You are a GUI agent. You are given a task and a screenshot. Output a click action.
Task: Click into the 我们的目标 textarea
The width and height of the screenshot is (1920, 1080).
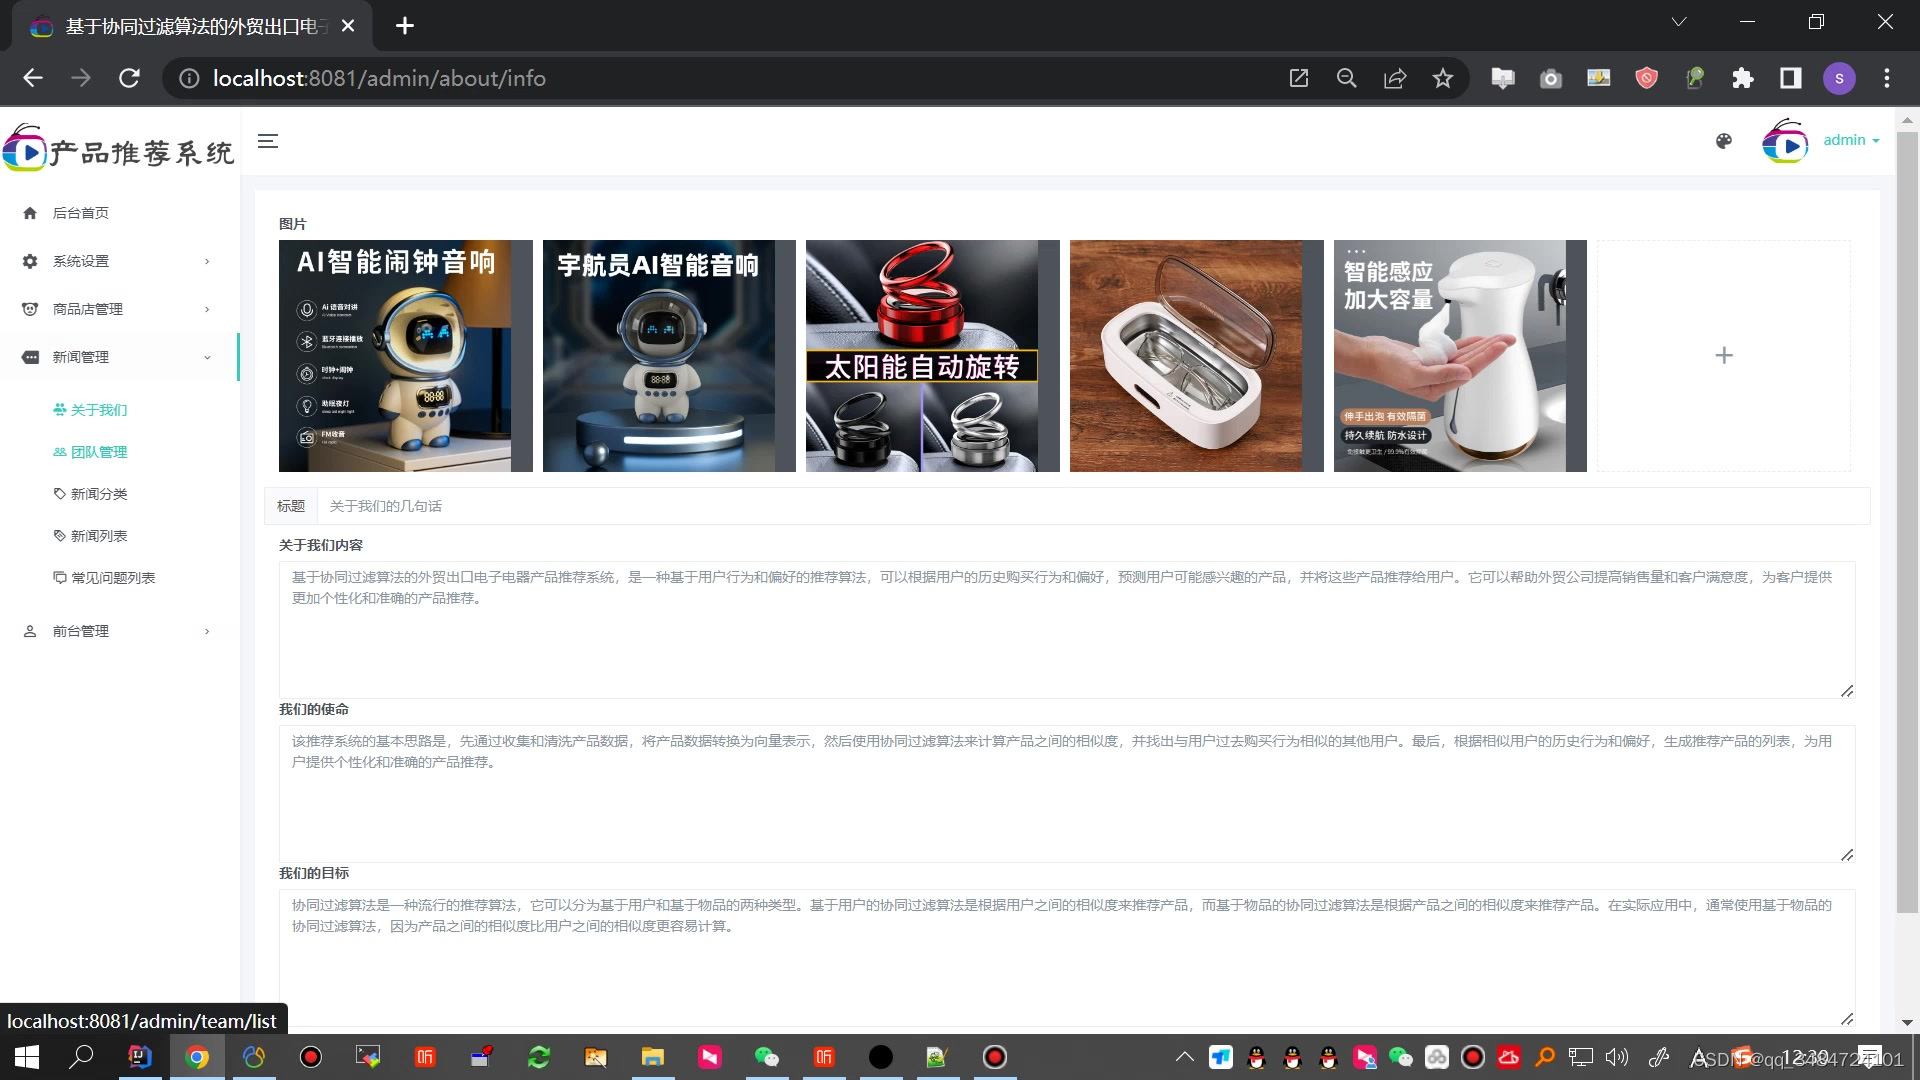[1066, 957]
